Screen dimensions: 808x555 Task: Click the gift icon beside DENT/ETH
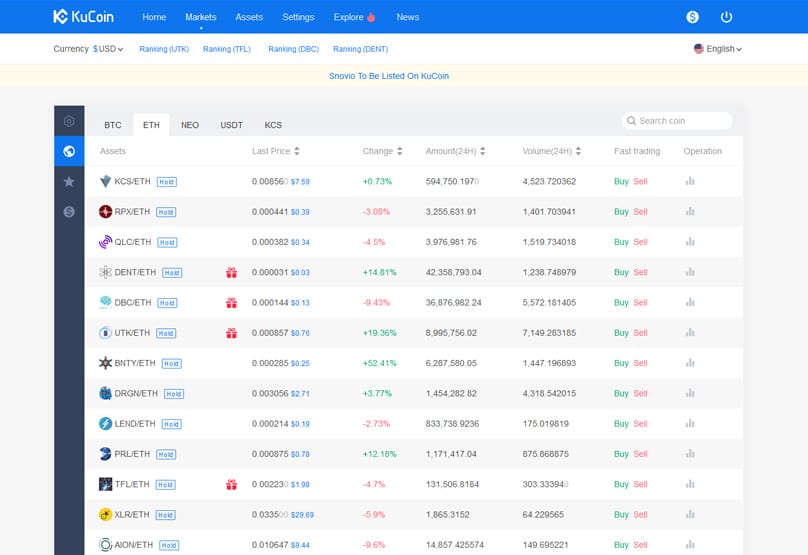pos(231,272)
